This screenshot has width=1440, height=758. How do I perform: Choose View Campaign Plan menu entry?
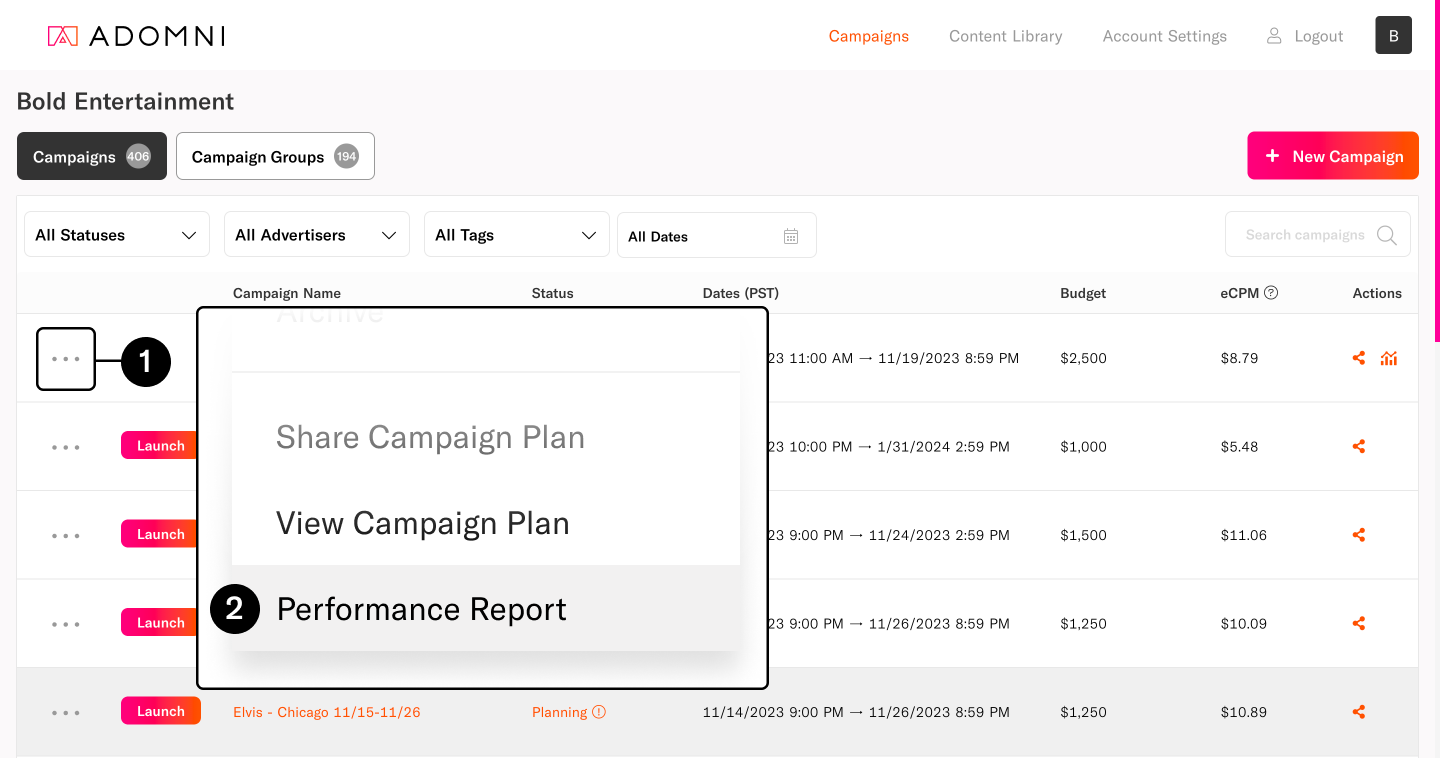[422, 523]
